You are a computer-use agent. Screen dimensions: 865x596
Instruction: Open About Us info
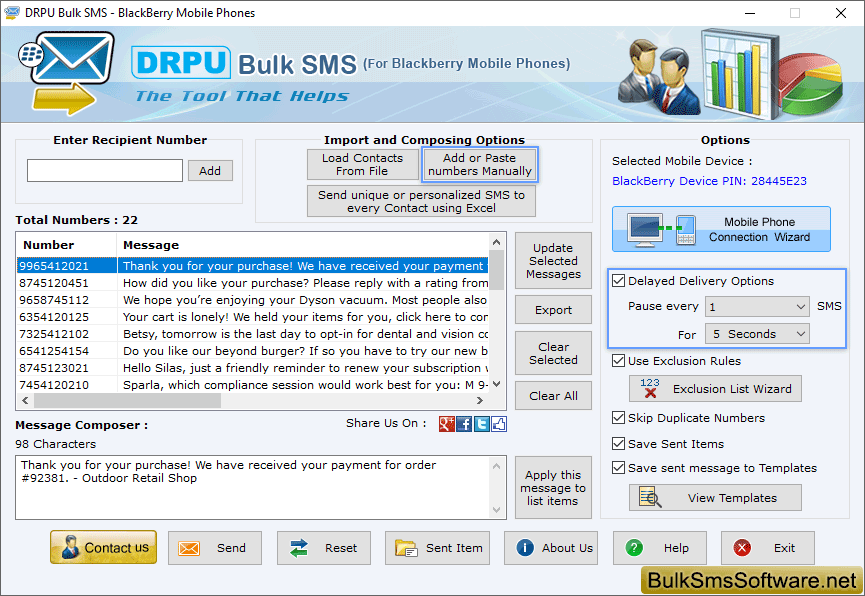coord(551,548)
